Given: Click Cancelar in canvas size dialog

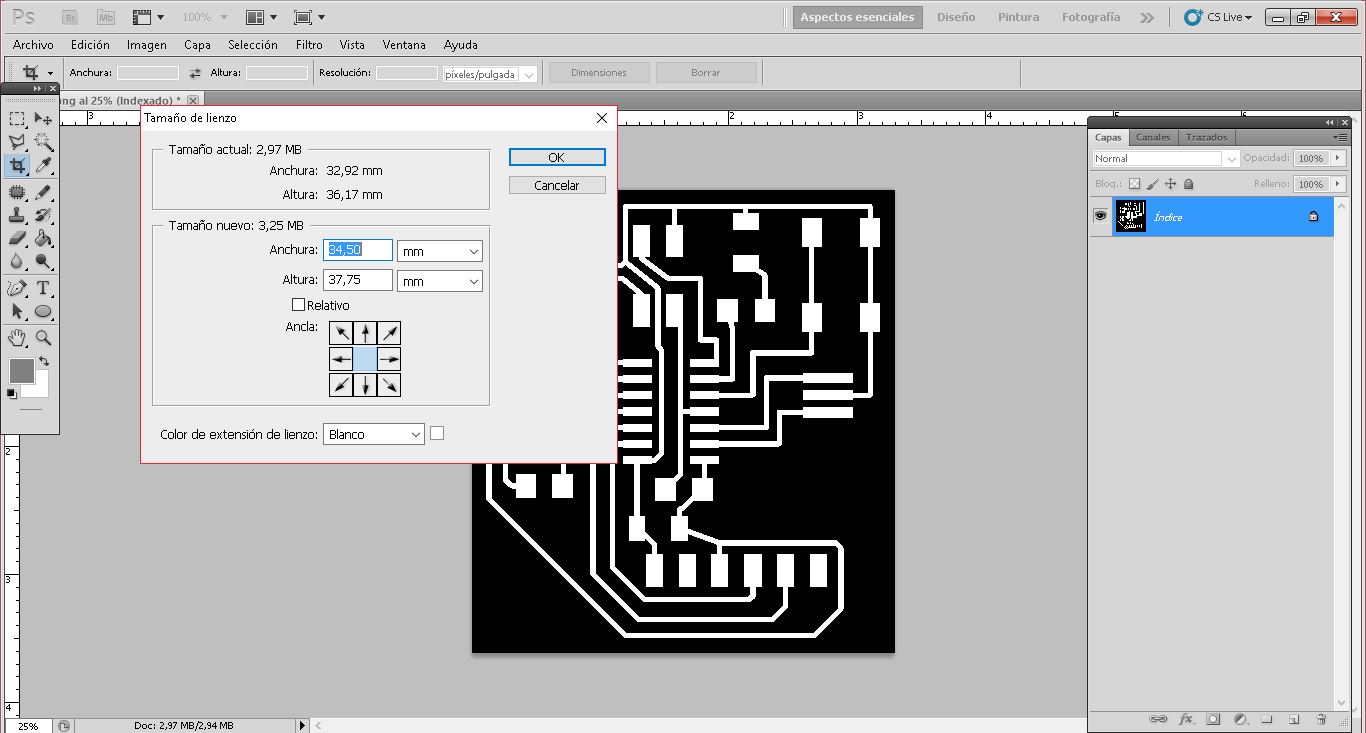Looking at the screenshot, I should point(557,185).
